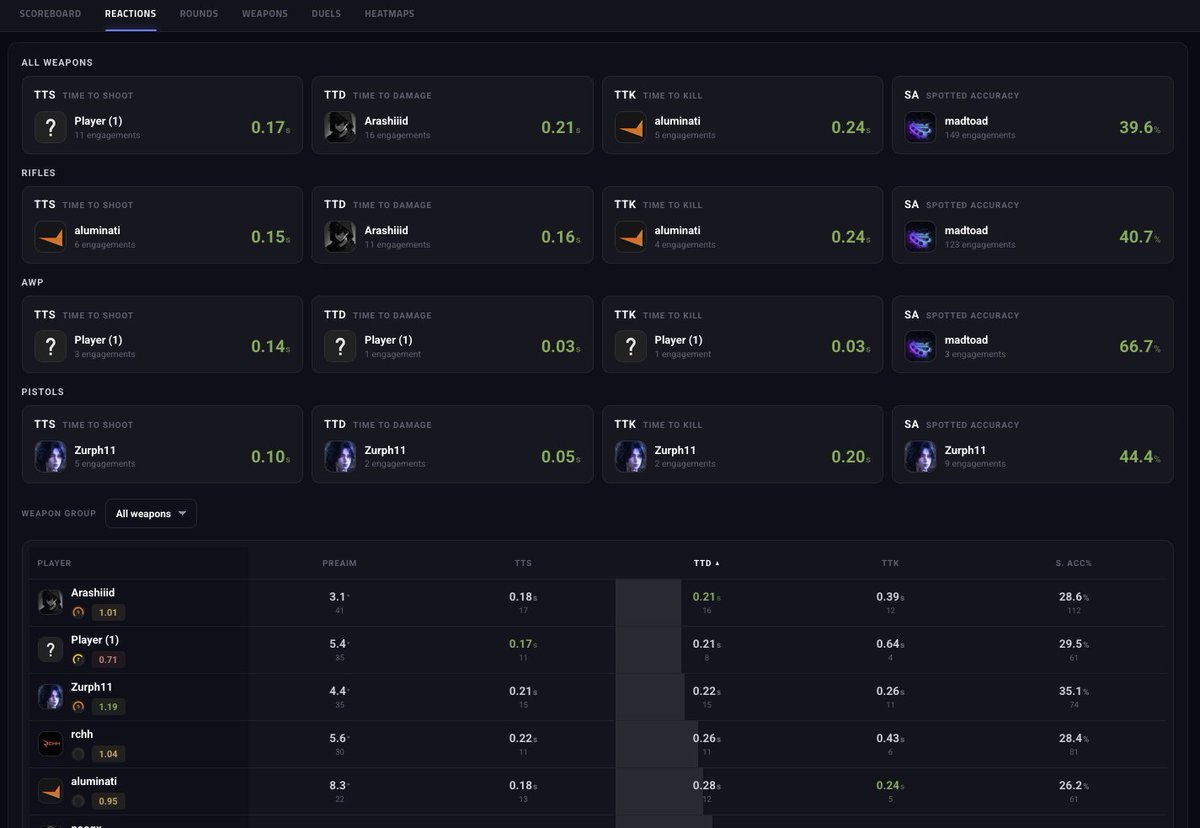Click rchh's 0.43s TTK cell
Viewport: 1200px width, 828px height.
(890, 738)
